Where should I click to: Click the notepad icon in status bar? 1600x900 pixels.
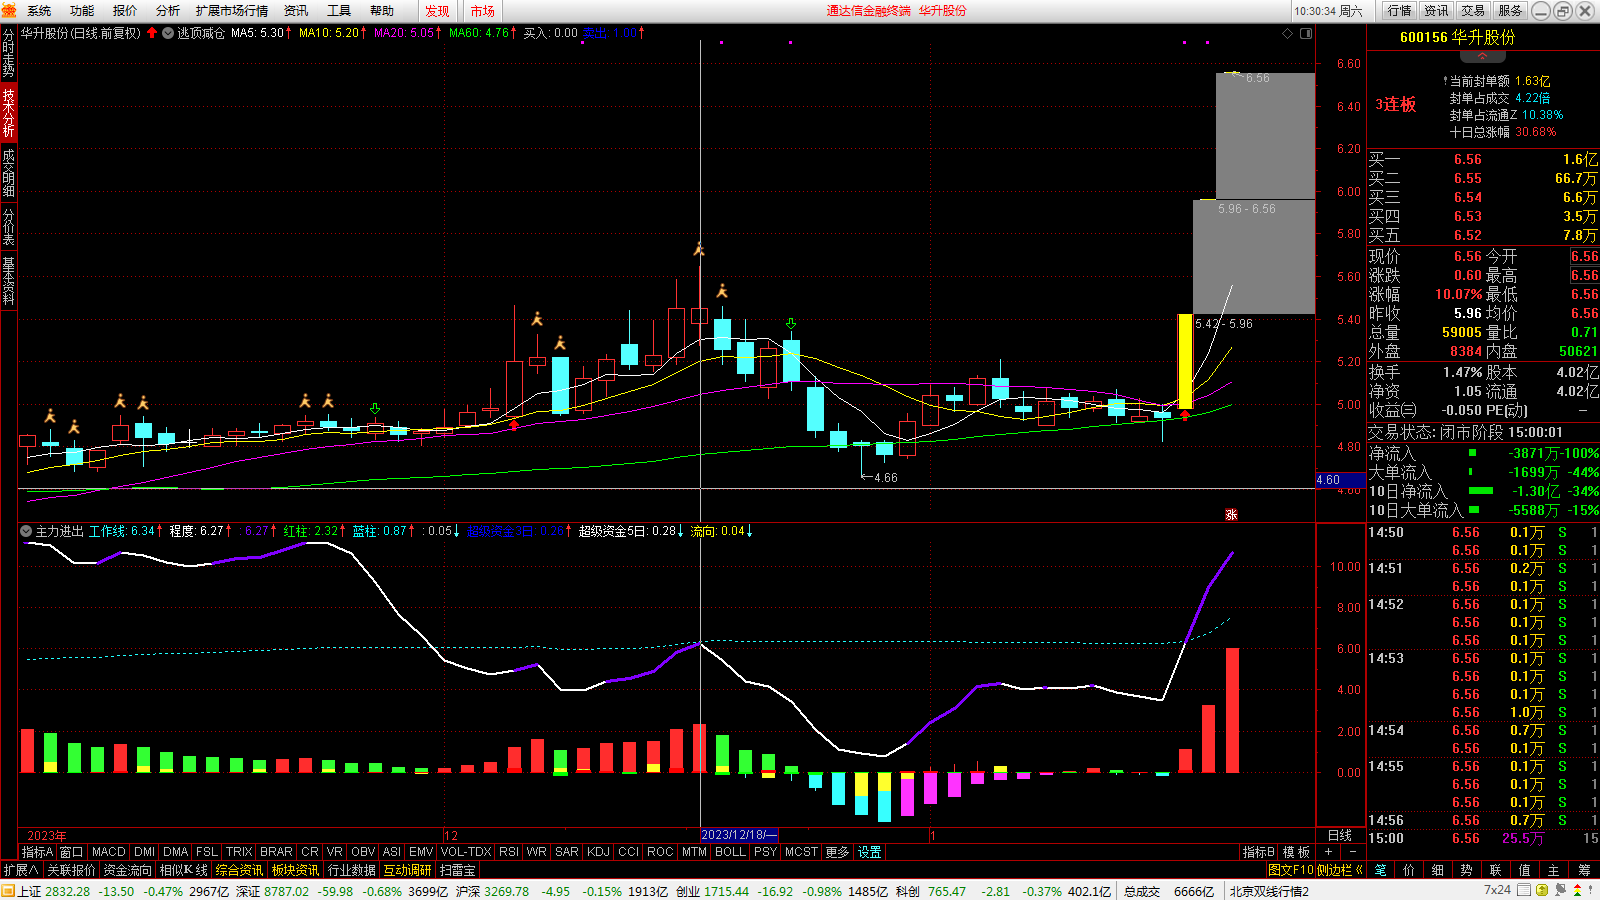[x=1523, y=890]
